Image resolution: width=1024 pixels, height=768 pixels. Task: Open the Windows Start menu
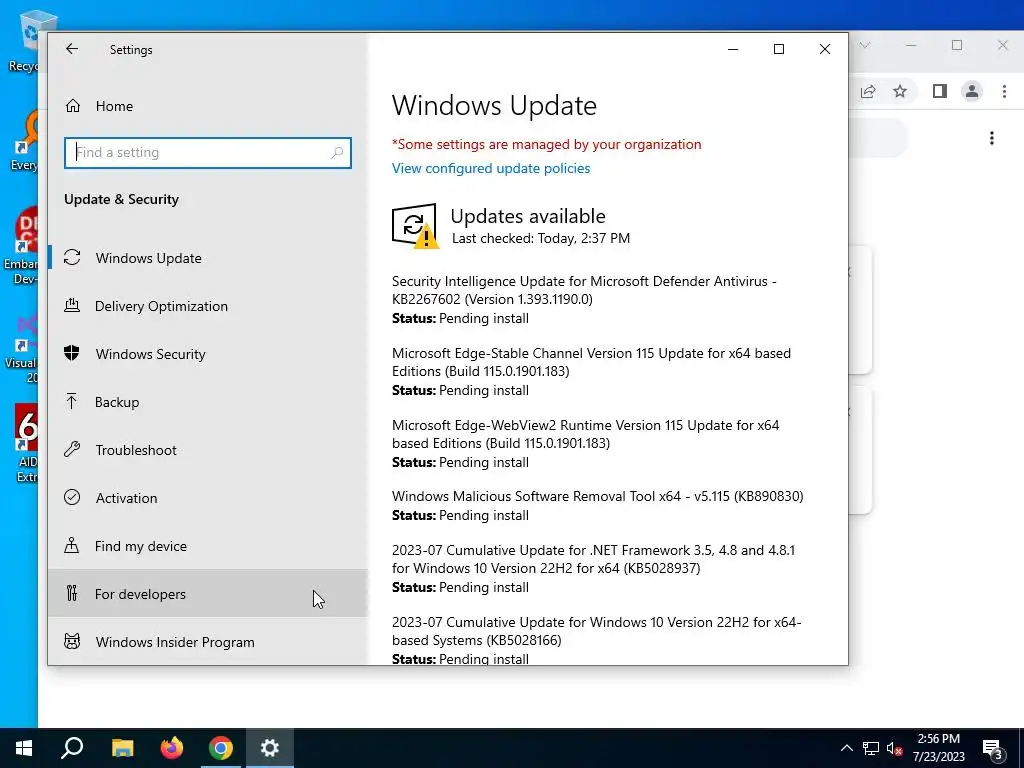24,748
